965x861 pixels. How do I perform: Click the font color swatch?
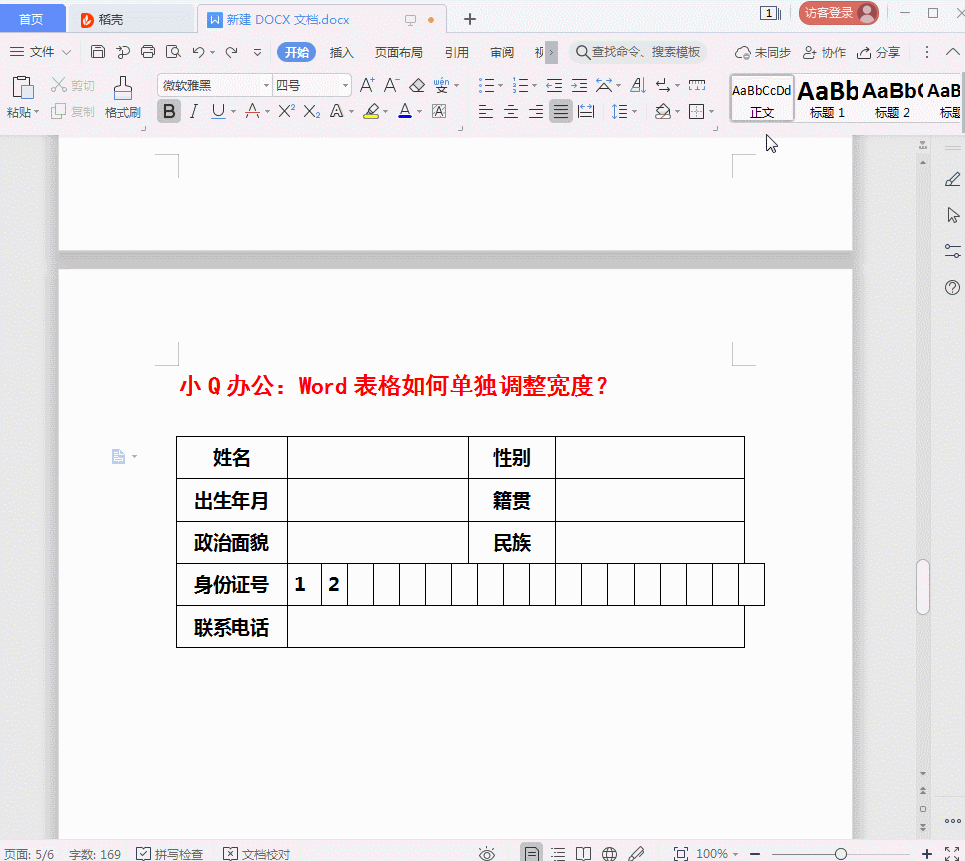point(404,111)
